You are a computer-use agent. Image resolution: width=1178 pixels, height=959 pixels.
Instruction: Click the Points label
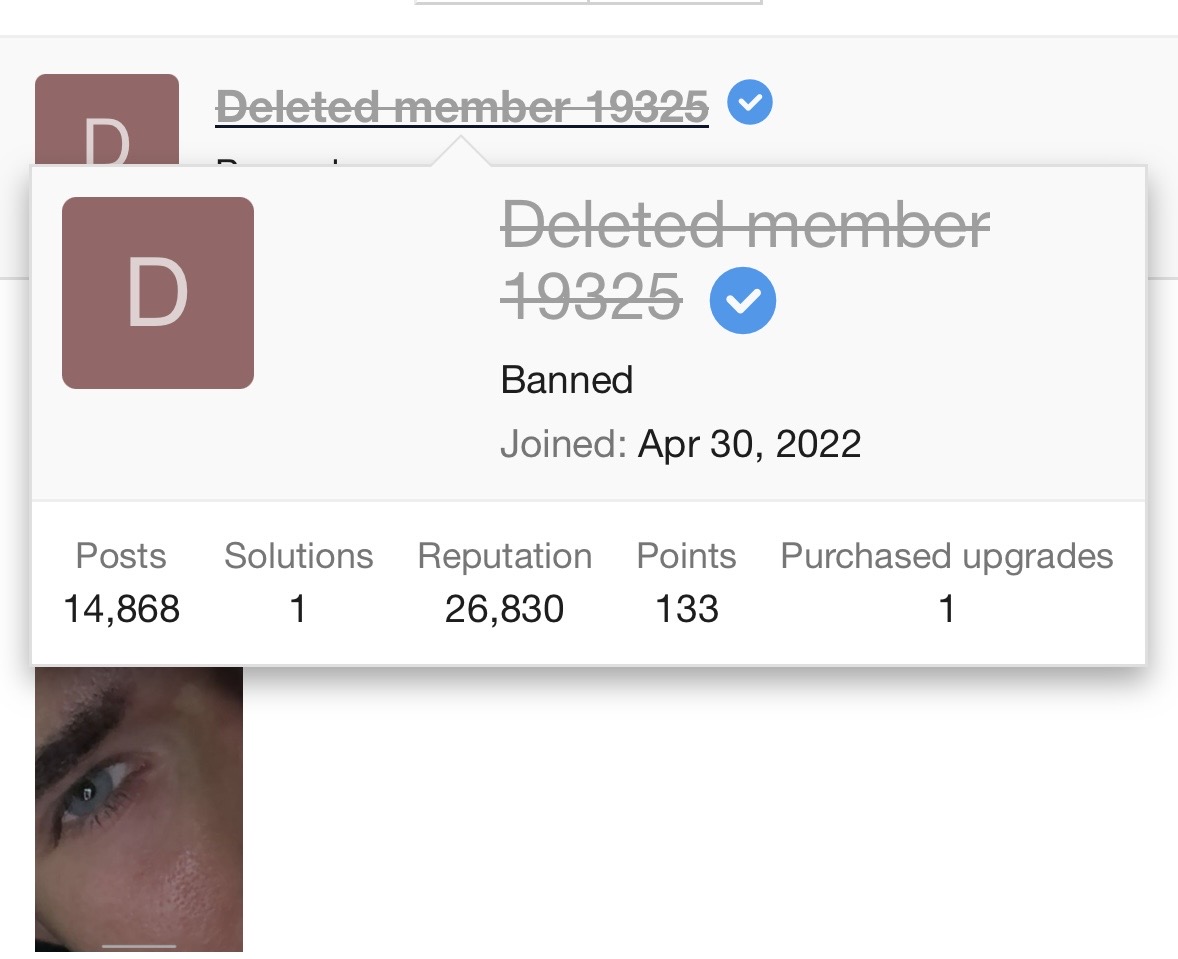point(686,556)
